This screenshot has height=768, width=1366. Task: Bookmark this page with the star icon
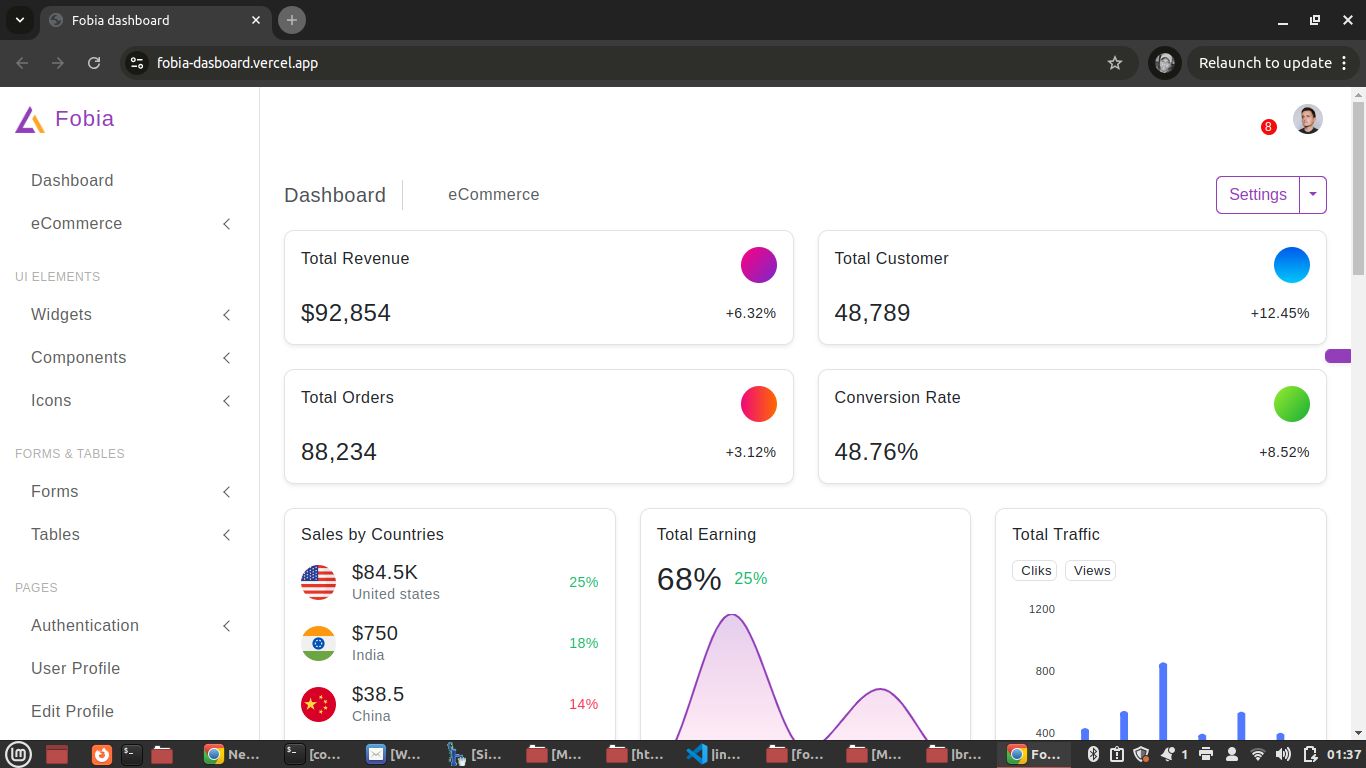click(x=1115, y=63)
